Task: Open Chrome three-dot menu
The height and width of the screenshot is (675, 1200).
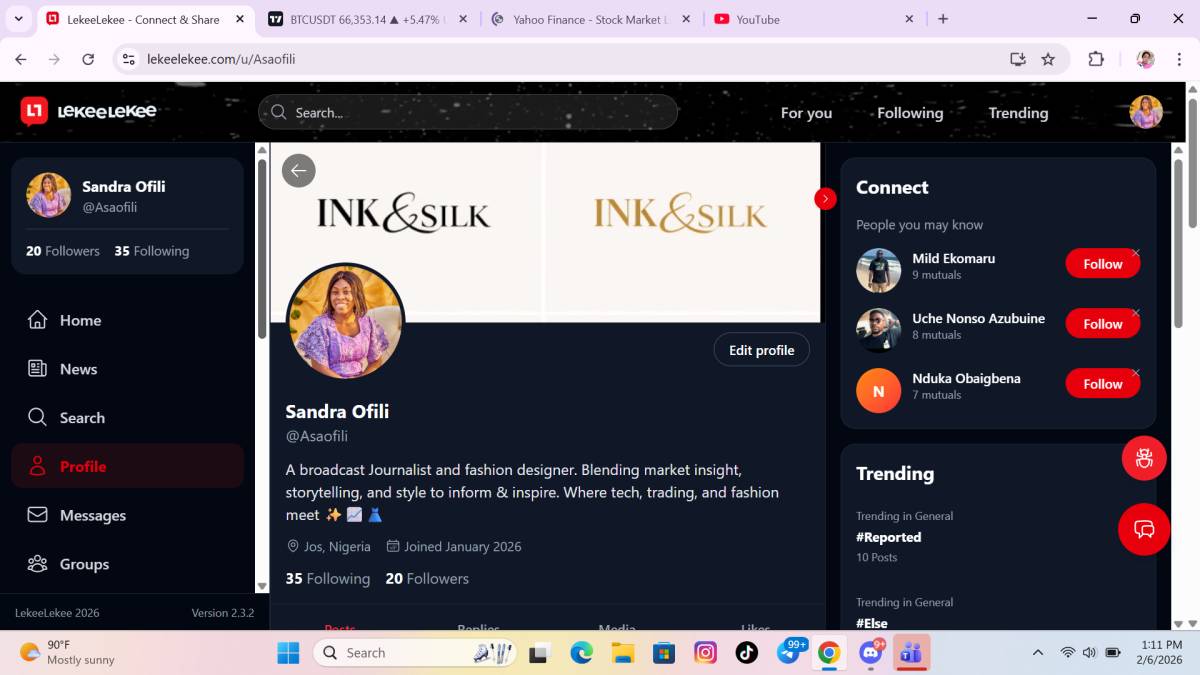Action: [1179, 59]
